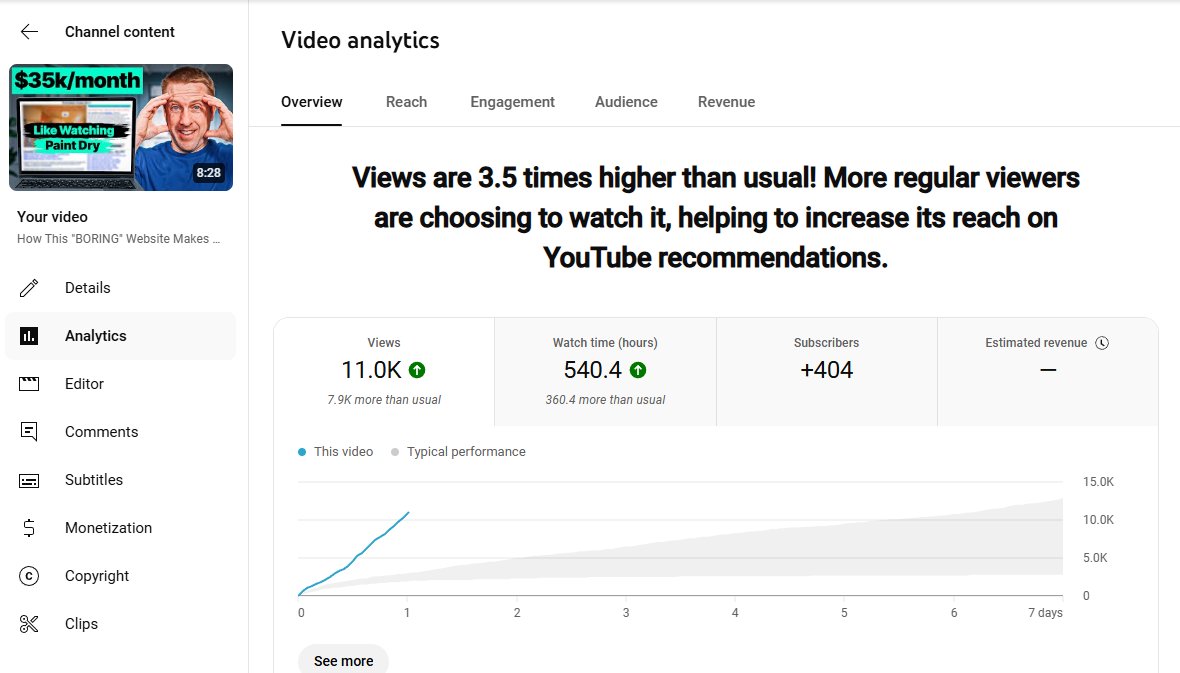Viewport: 1180px width, 673px height.
Task: Click the Channel content link
Action: tap(120, 32)
